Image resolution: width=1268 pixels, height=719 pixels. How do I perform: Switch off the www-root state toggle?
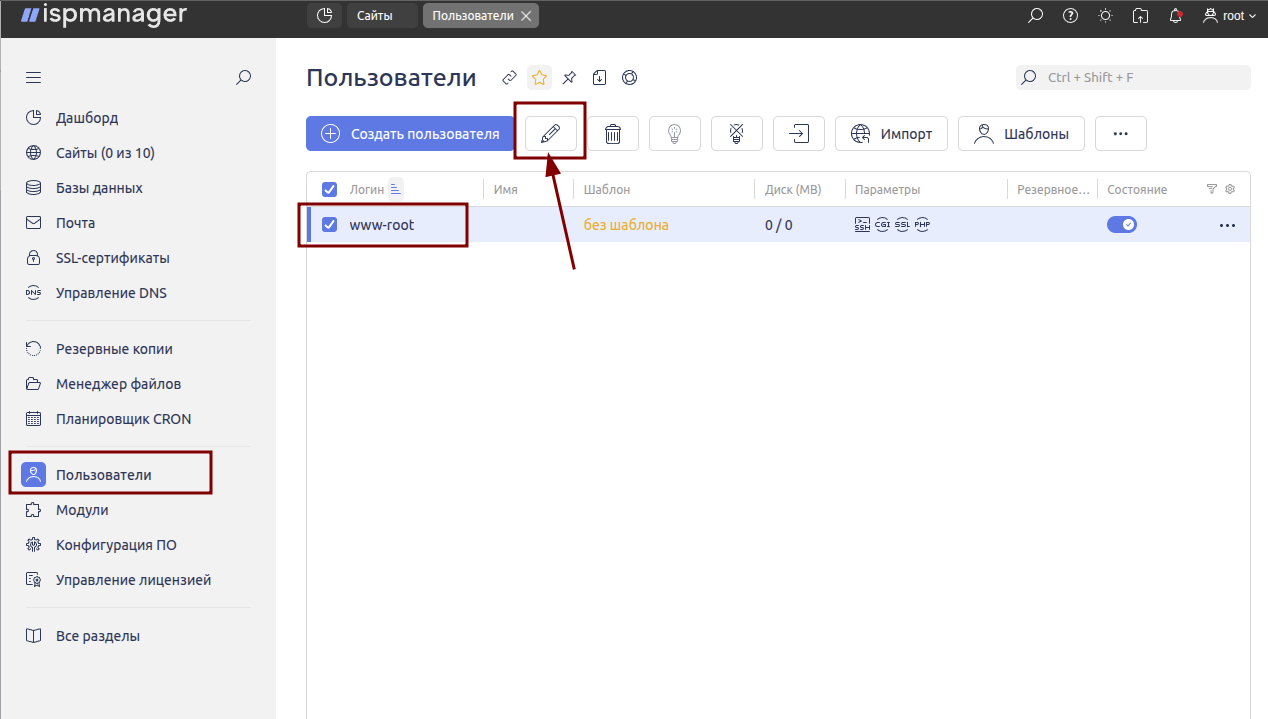(1121, 225)
